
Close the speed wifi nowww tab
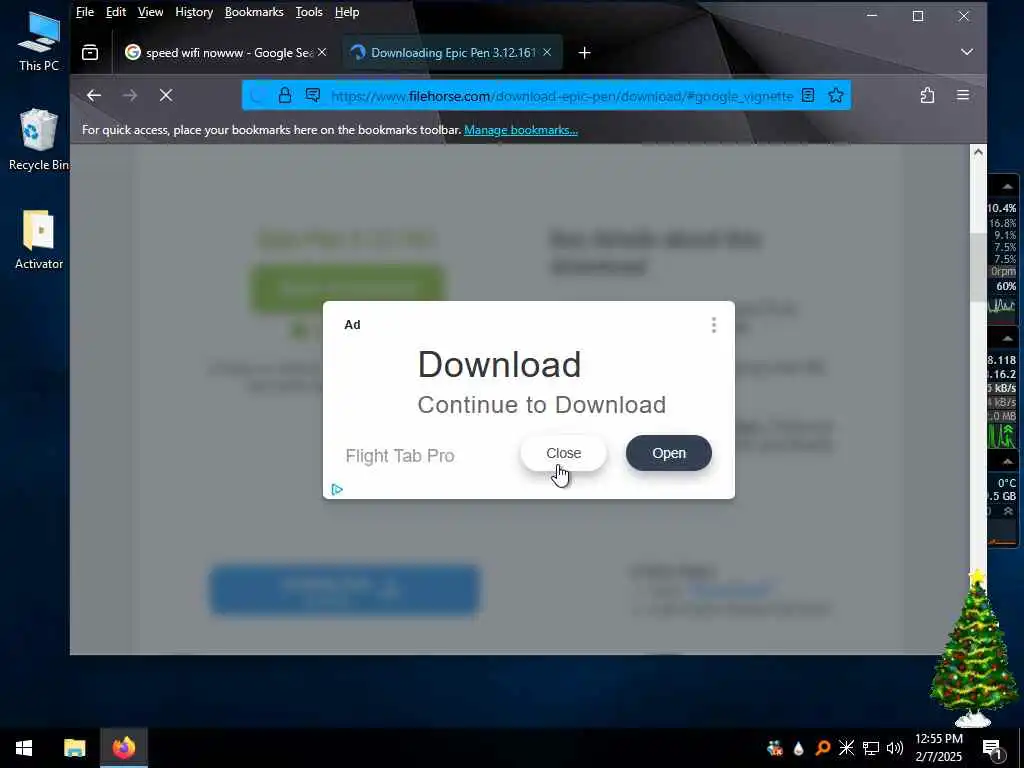click(x=322, y=52)
